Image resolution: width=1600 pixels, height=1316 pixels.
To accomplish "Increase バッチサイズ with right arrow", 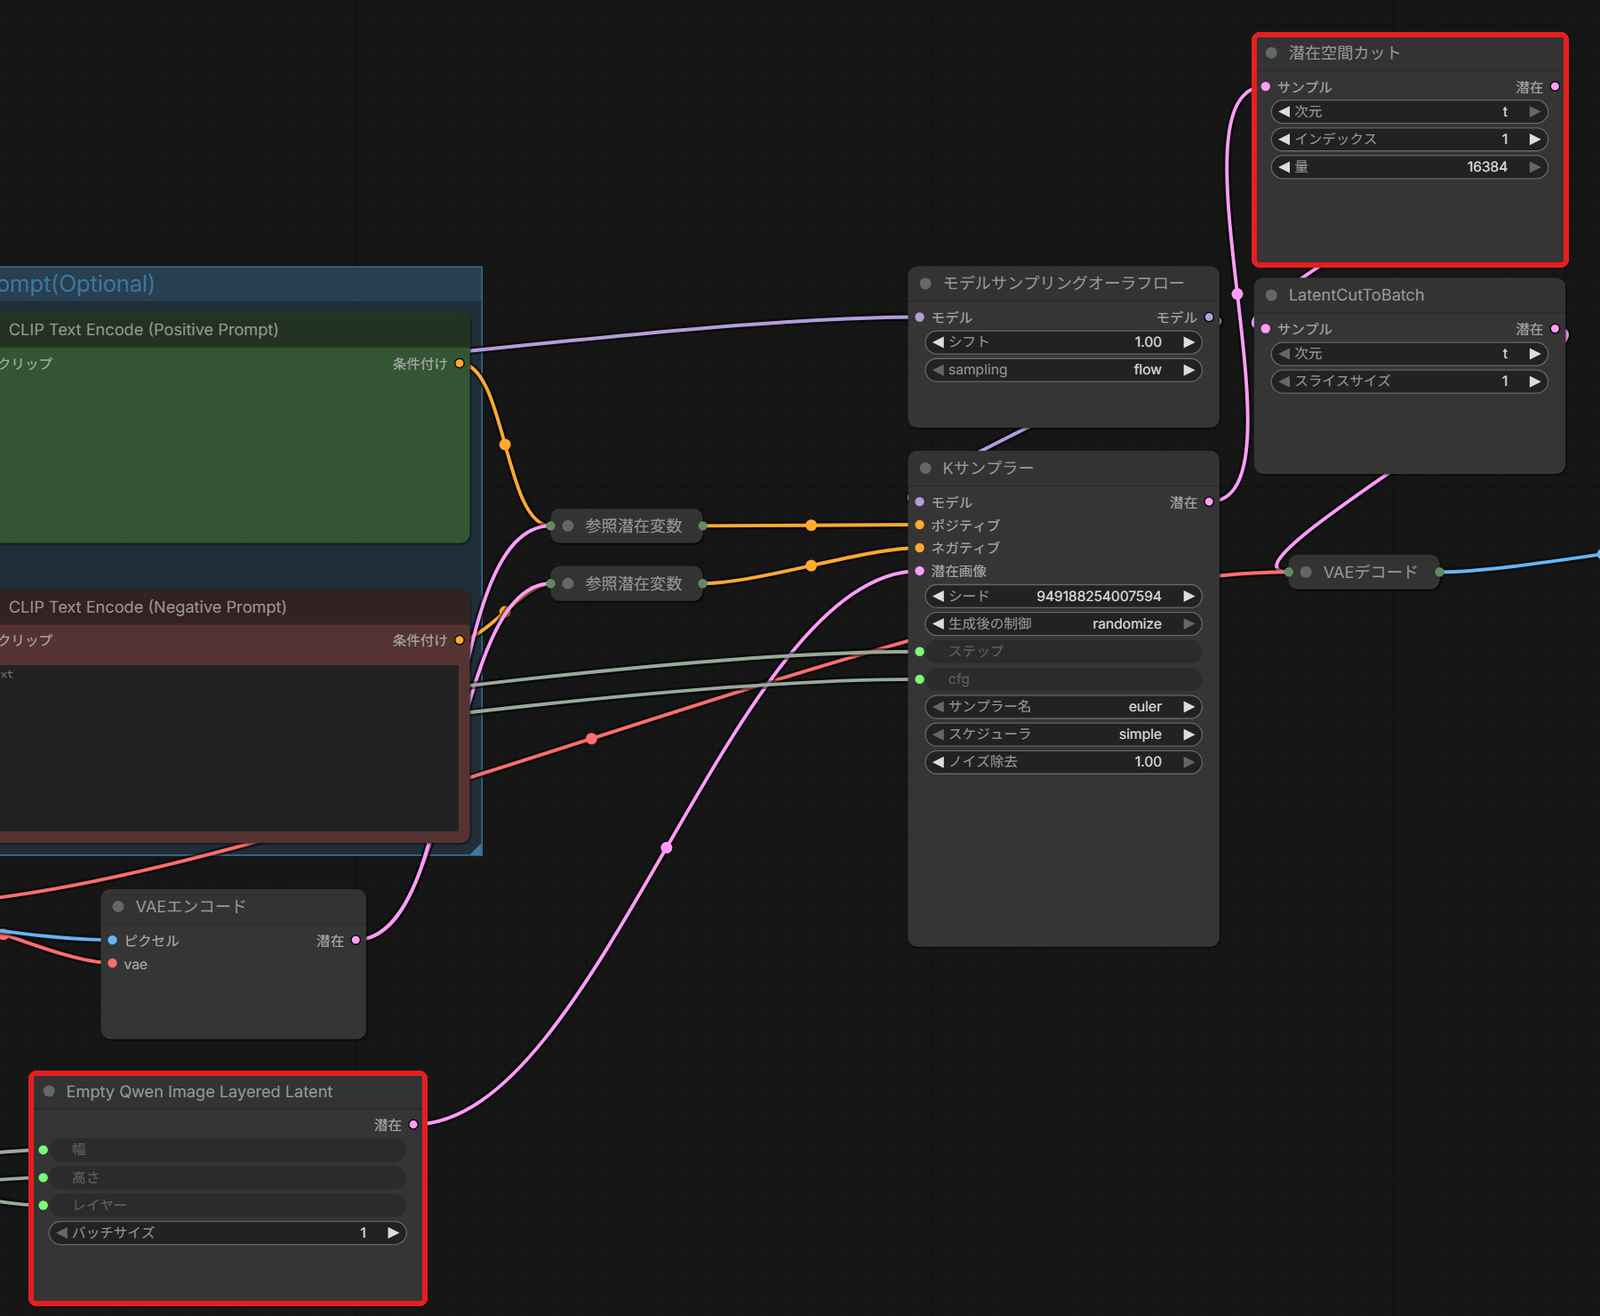I will [393, 1233].
